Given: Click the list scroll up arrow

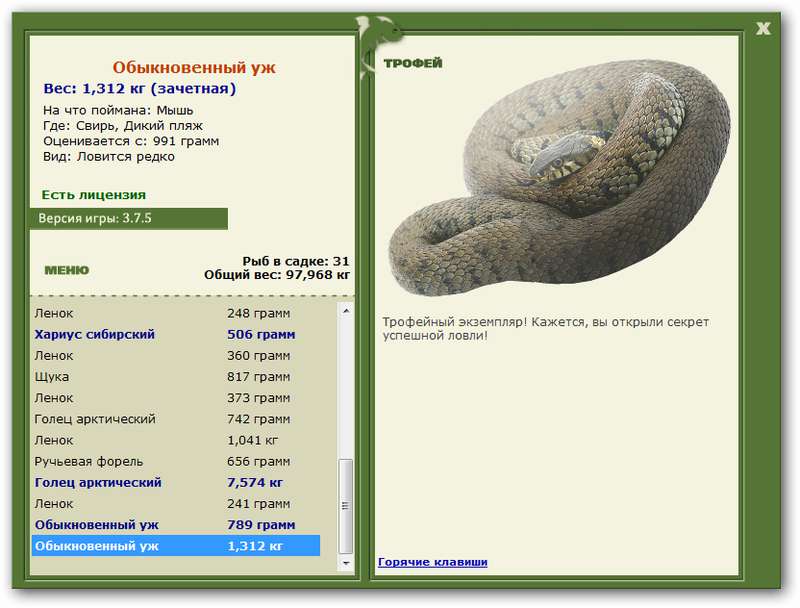Looking at the screenshot, I should click(x=346, y=310).
